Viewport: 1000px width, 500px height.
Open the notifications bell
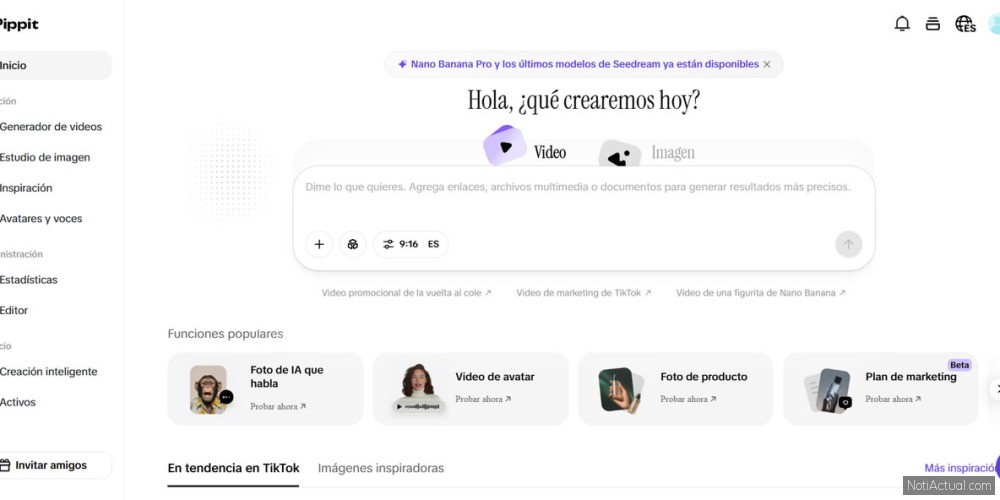coord(902,24)
